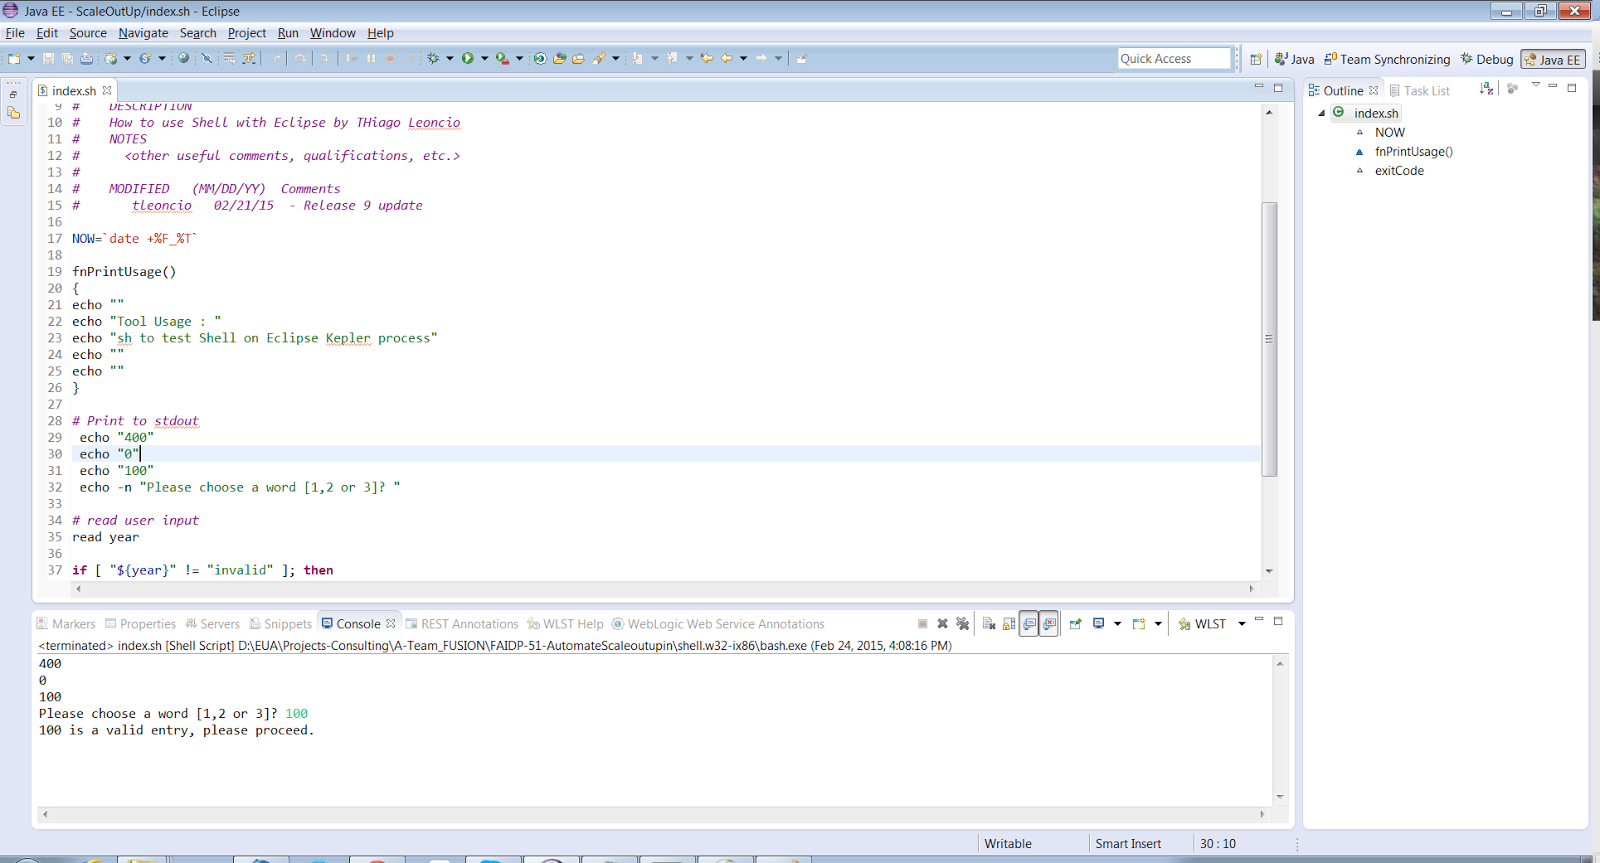Click the Remove All Terminated Launches icon

click(962, 623)
